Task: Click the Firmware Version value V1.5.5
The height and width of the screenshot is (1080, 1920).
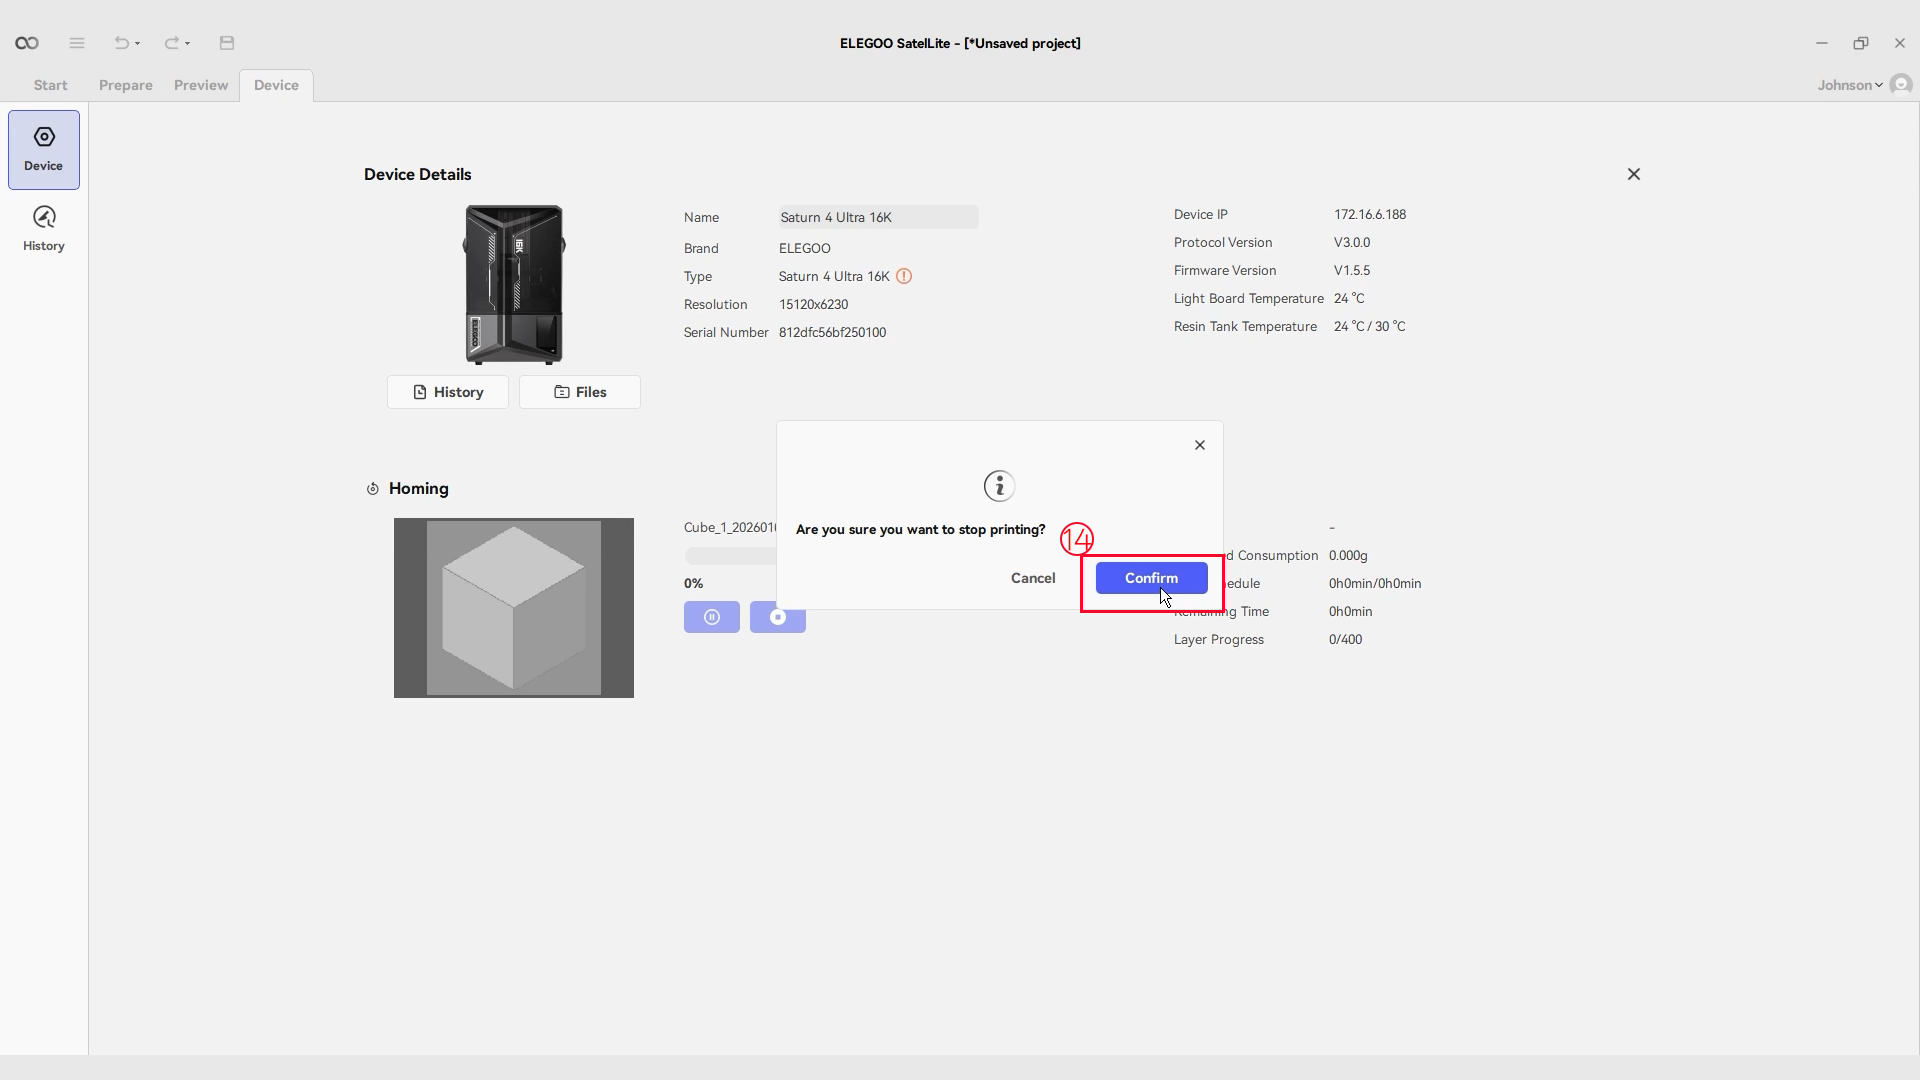Action: 1352,270
